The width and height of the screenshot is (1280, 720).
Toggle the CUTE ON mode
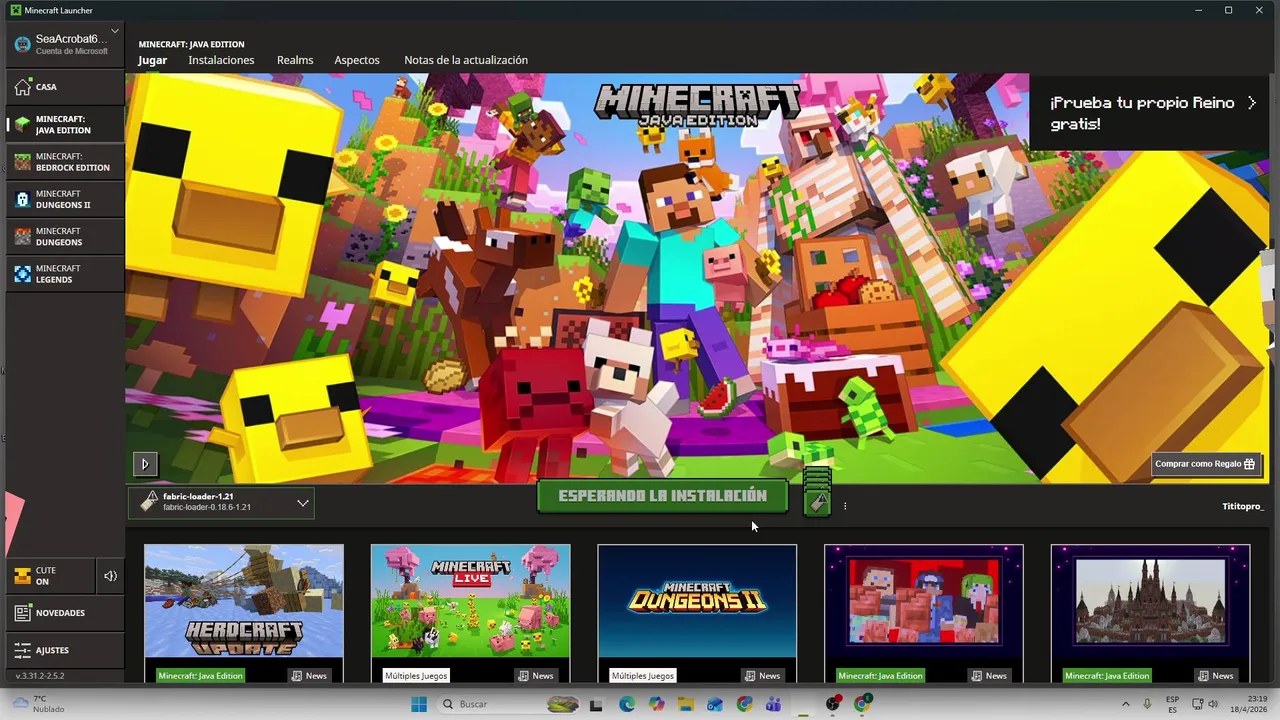[50, 576]
